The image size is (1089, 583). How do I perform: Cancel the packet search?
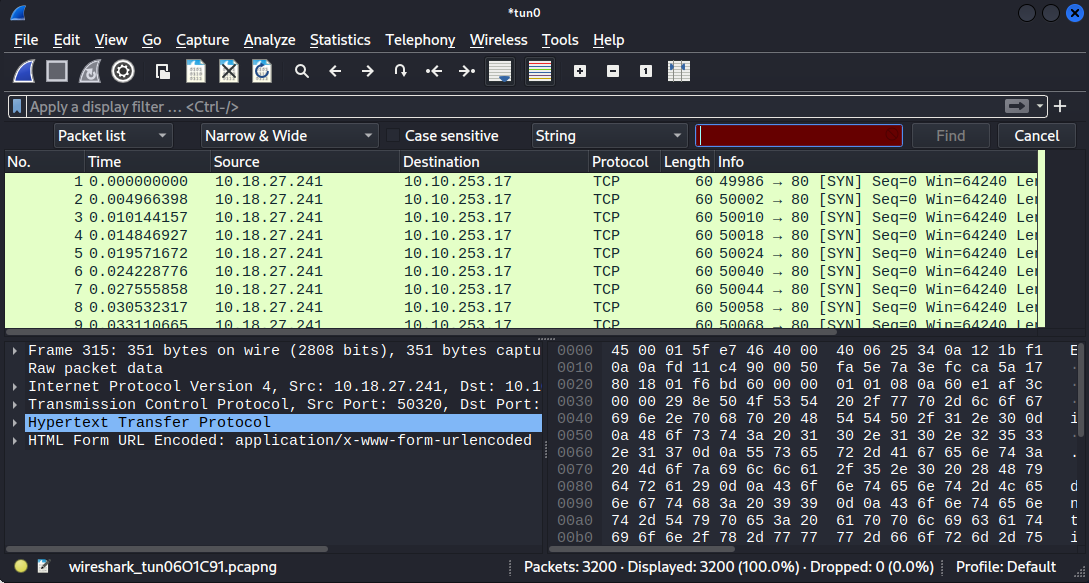pyautogui.click(x=1036, y=136)
